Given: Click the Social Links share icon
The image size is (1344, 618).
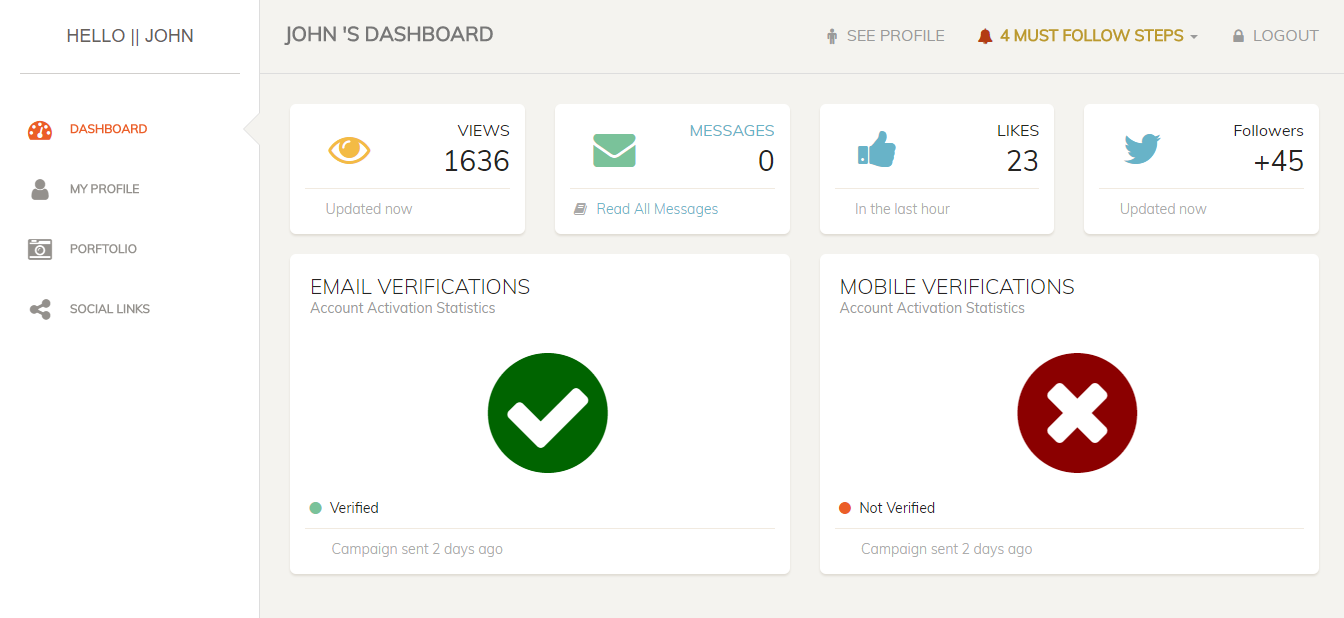Looking at the screenshot, I should 40,309.
